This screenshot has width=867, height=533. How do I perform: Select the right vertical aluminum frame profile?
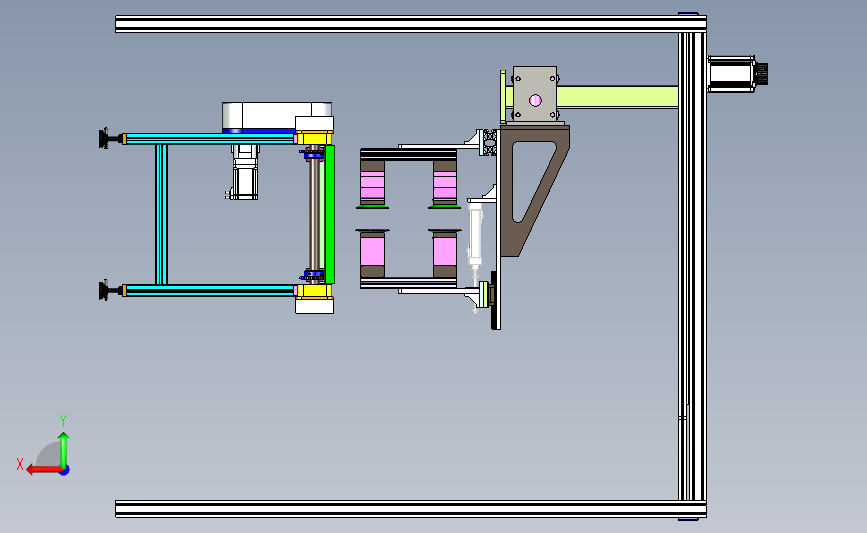click(x=692, y=266)
